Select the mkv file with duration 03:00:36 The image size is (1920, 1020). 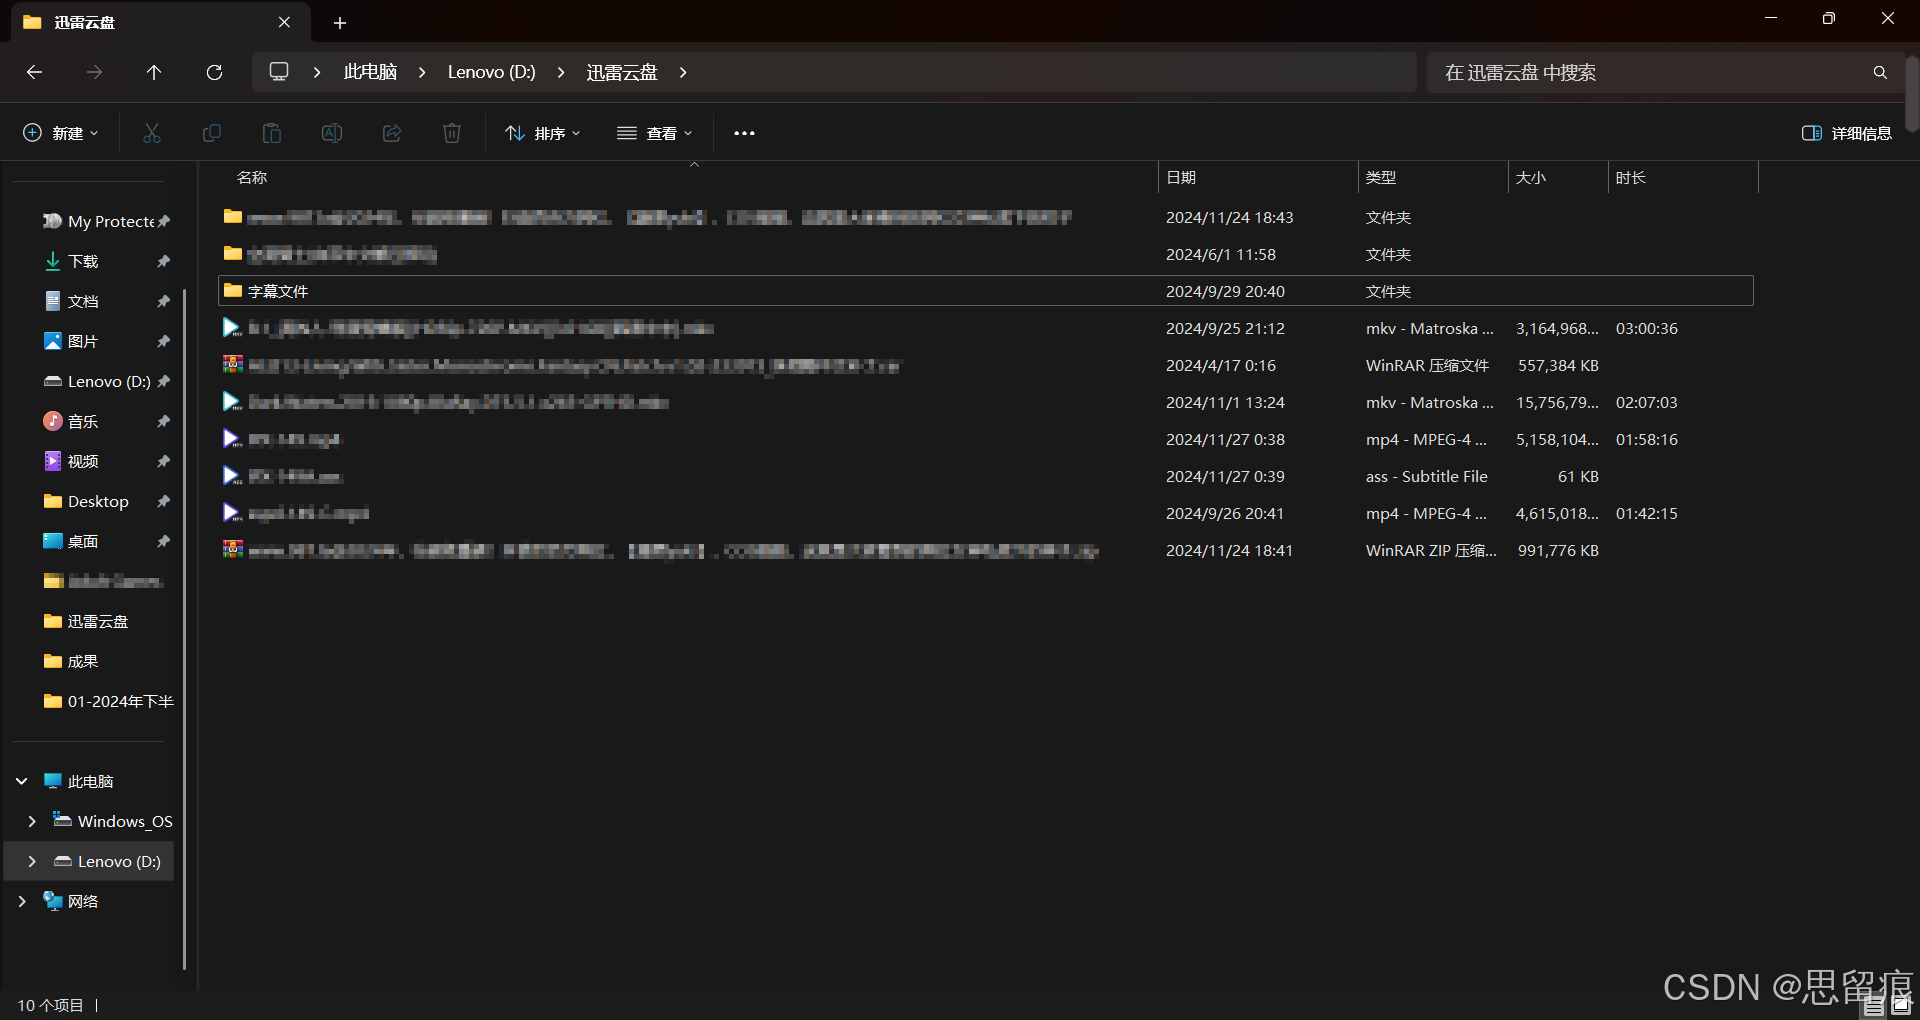coord(986,328)
